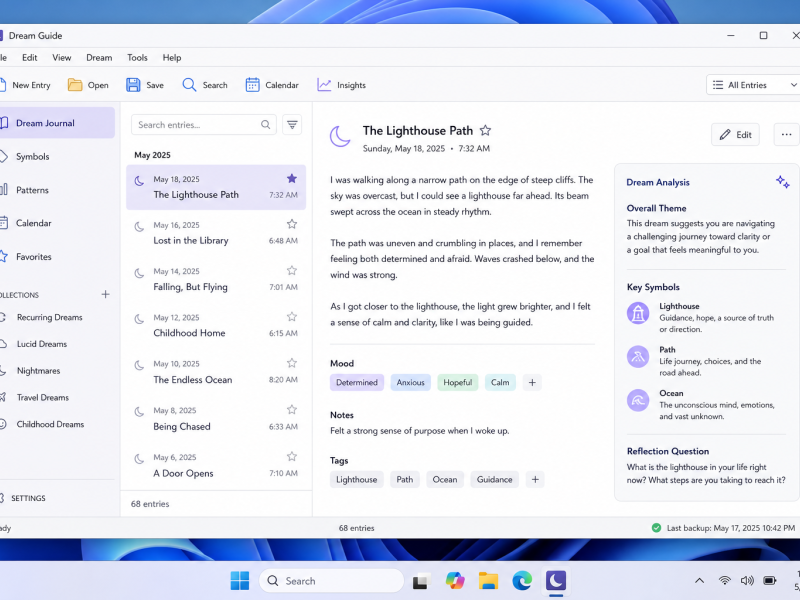Click the Lighthouse symbol icon
Image resolution: width=800 pixels, height=600 pixels.
[638, 313]
